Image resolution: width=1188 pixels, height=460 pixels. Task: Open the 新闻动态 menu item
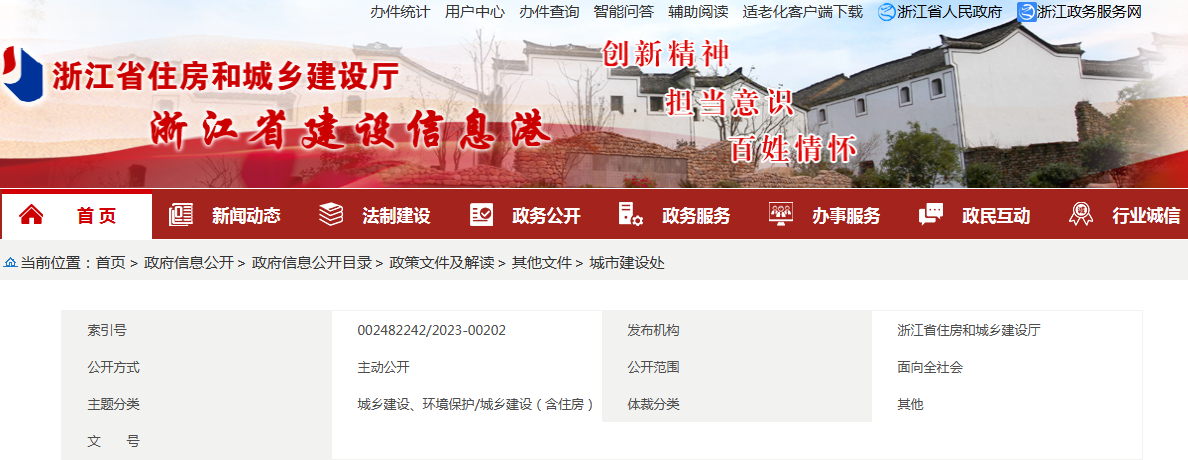[x=245, y=216]
